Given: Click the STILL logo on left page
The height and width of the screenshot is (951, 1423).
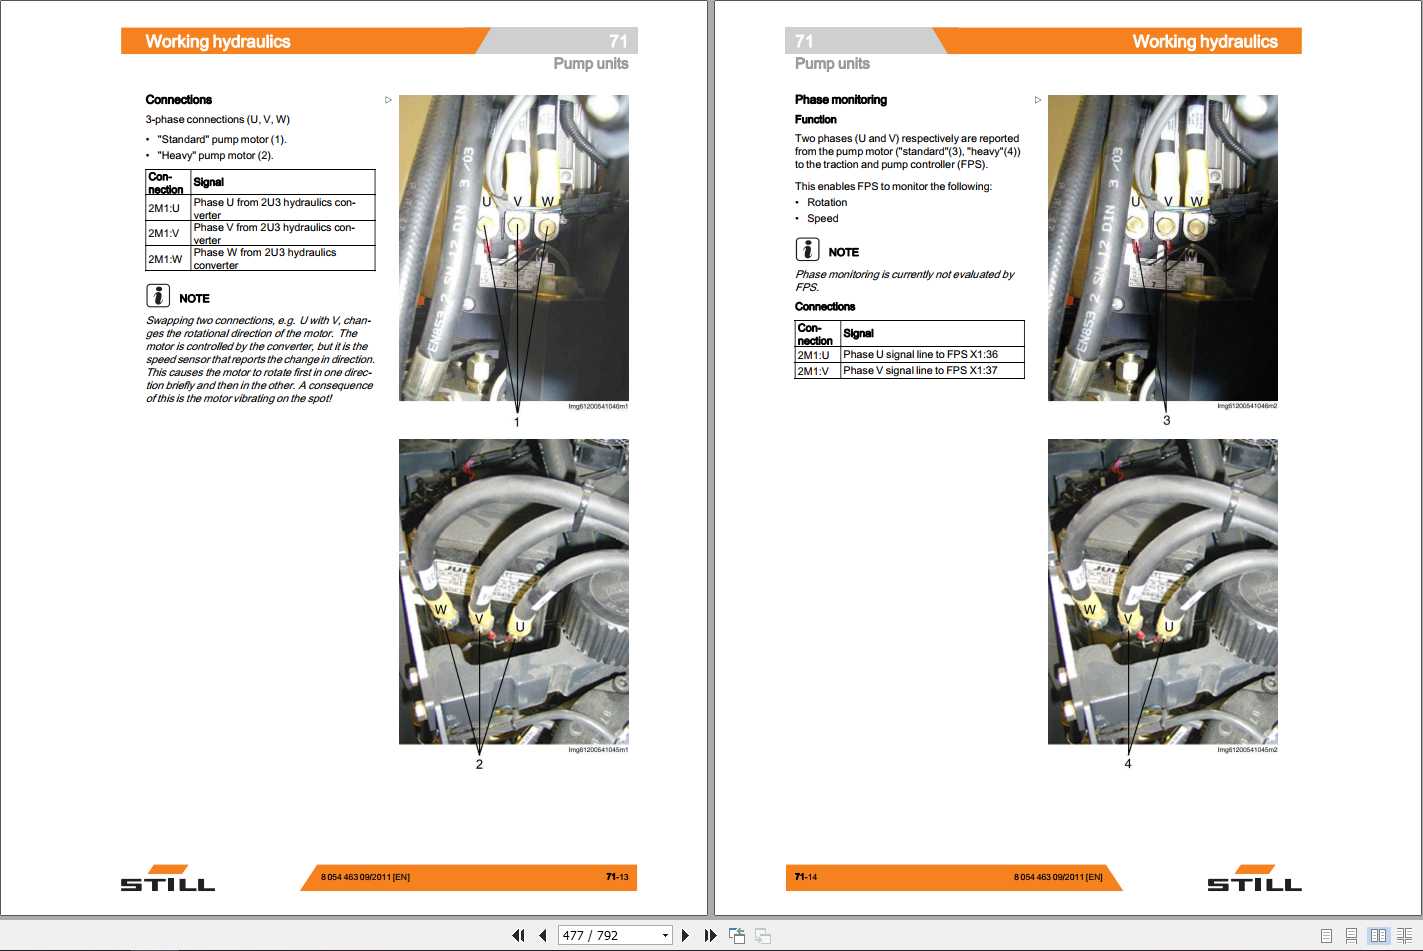Looking at the screenshot, I should coord(168,878).
